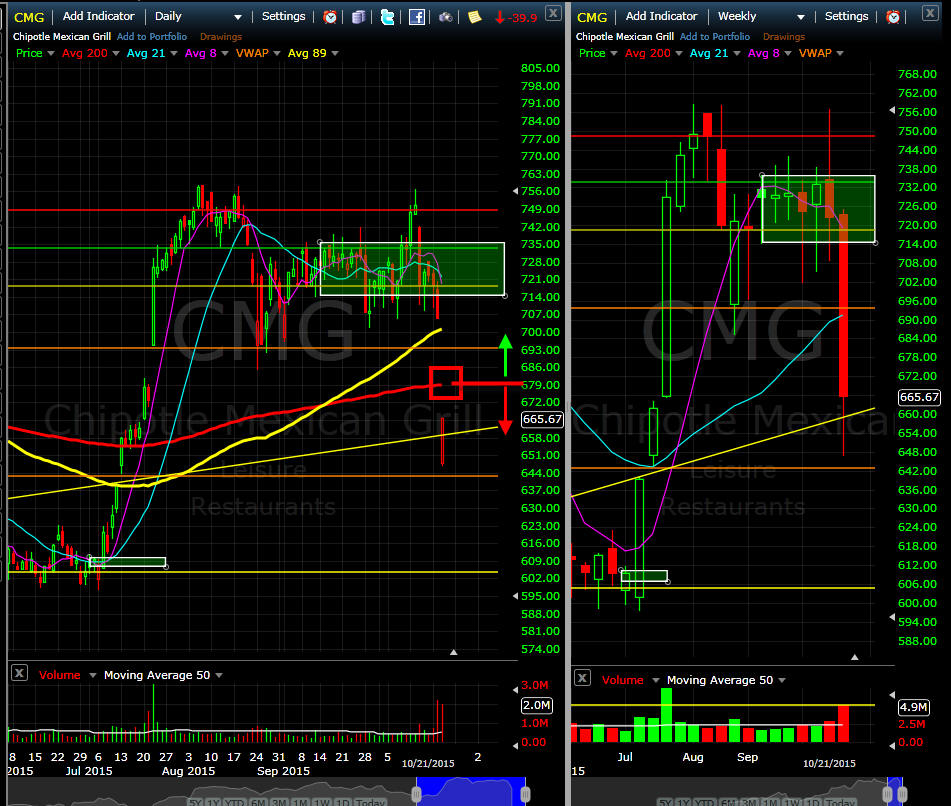Click the alarm clock icon on Weekly chart
Screen dimensions: 951x806
tap(892, 17)
